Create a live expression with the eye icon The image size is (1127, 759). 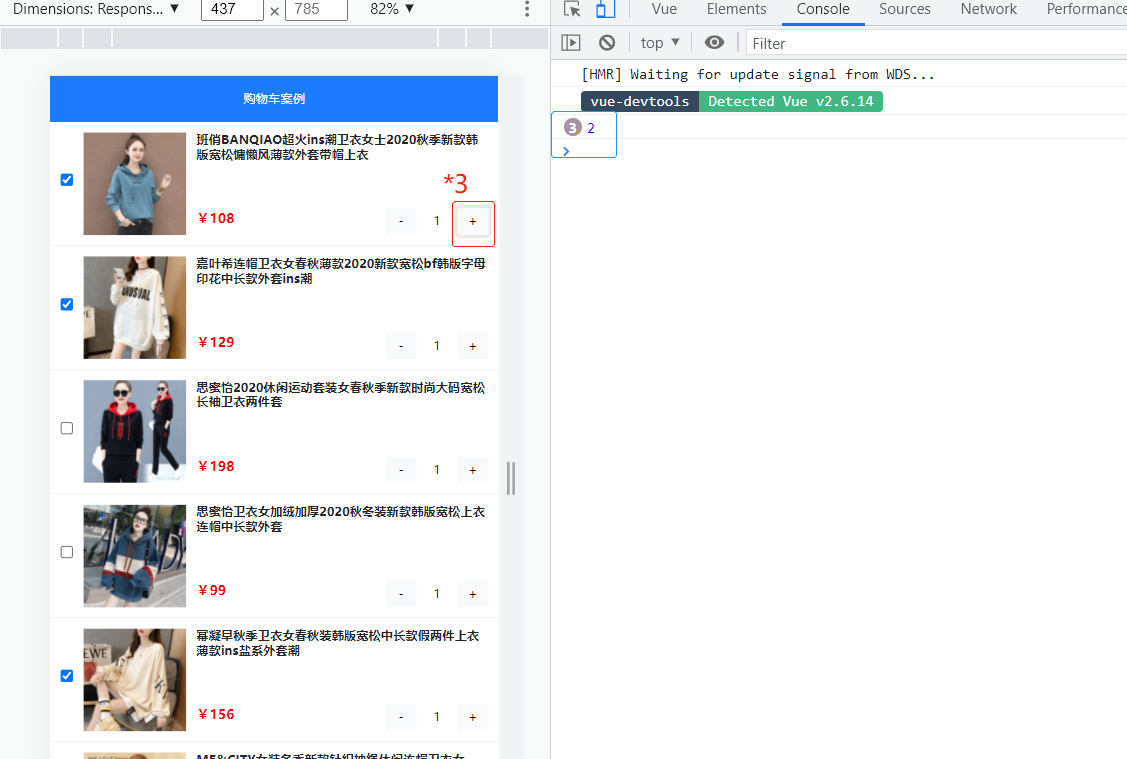point(714,42)
